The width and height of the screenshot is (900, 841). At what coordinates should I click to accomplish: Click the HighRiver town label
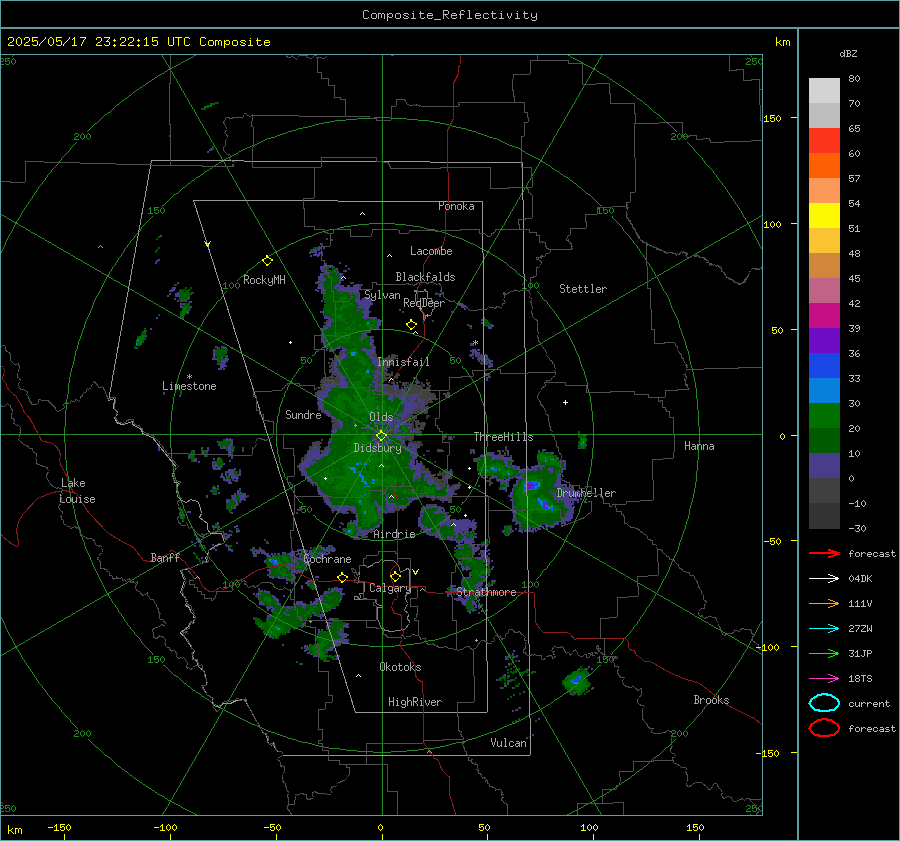(415, 702)
